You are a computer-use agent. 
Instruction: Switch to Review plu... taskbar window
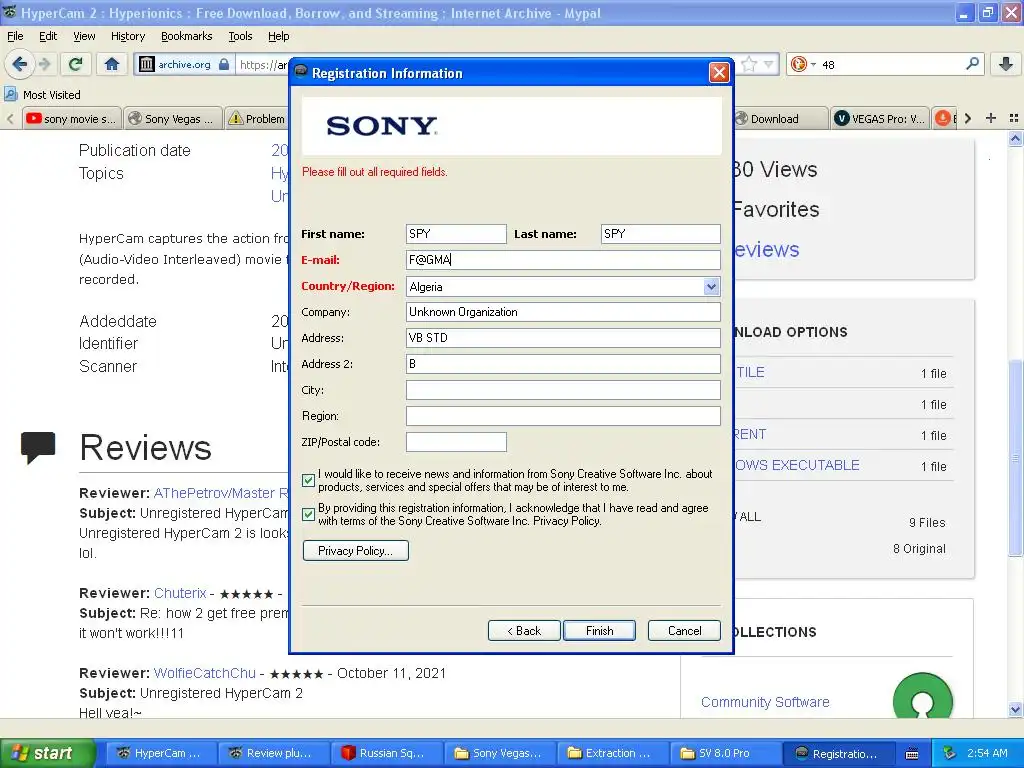[272, 753]
